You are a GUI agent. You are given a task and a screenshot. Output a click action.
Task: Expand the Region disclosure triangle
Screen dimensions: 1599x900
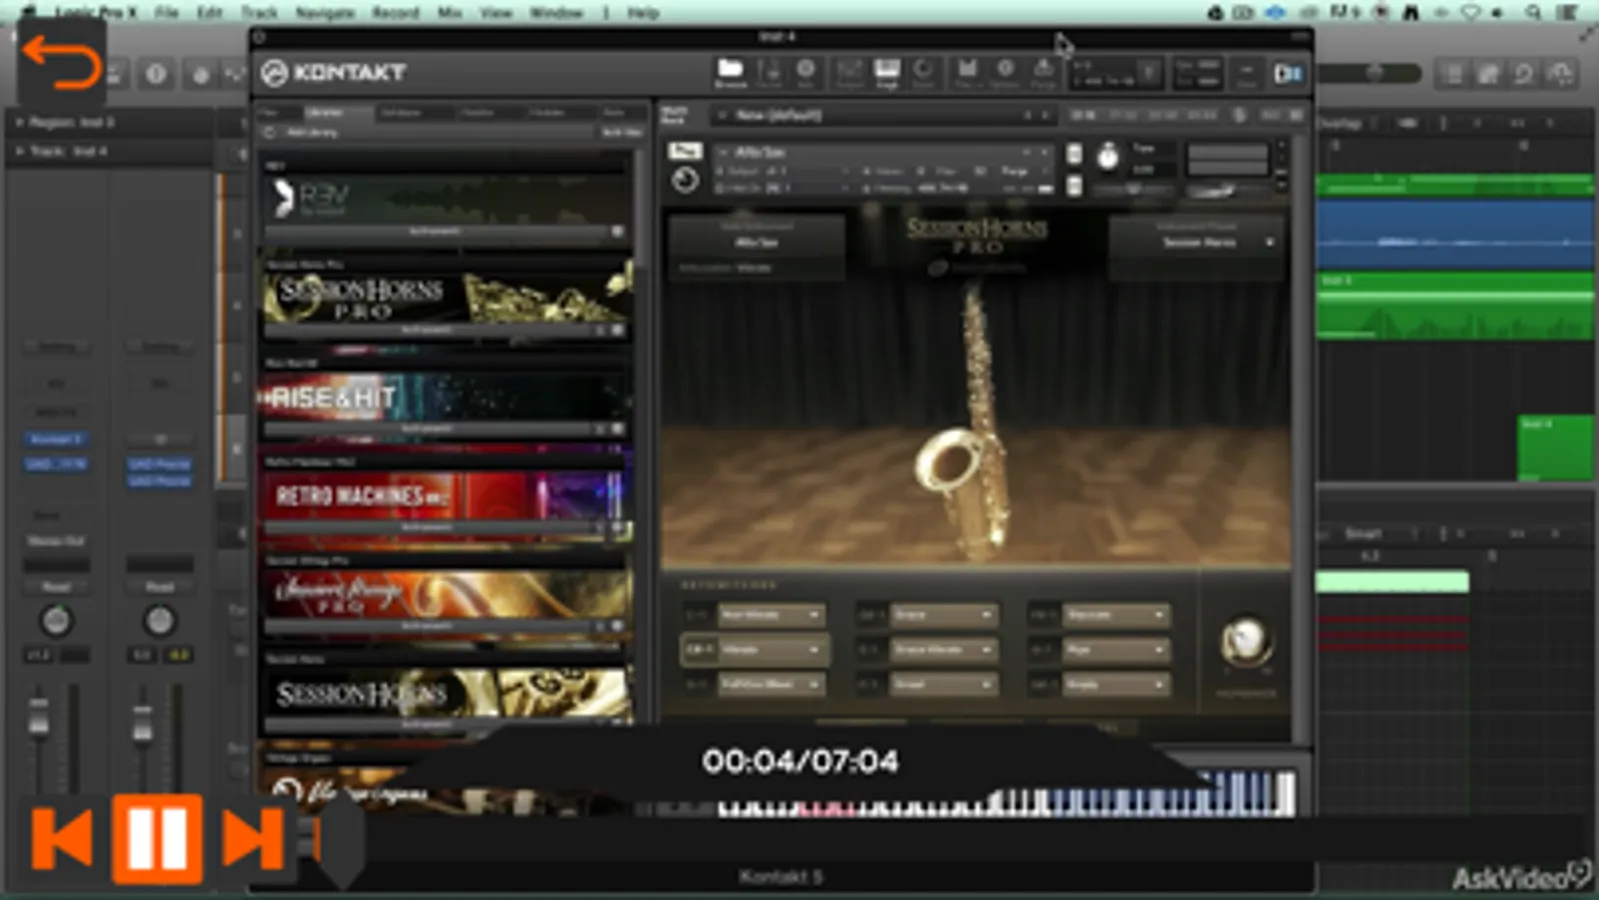click(x=19, y=122)
